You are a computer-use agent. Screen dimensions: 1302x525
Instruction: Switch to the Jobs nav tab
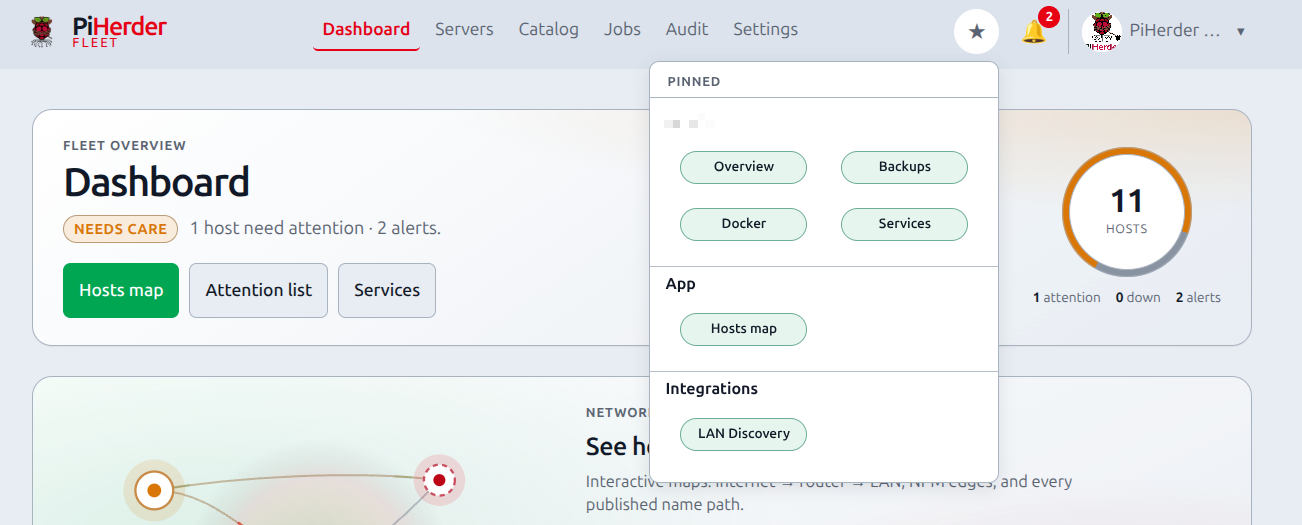click(622, 29)
